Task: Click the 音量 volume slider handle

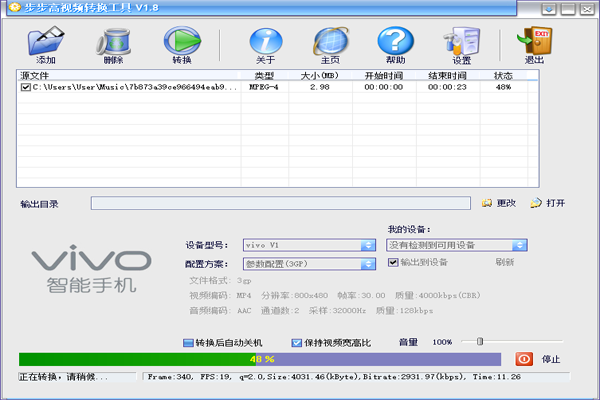Action: coord(480,341)
